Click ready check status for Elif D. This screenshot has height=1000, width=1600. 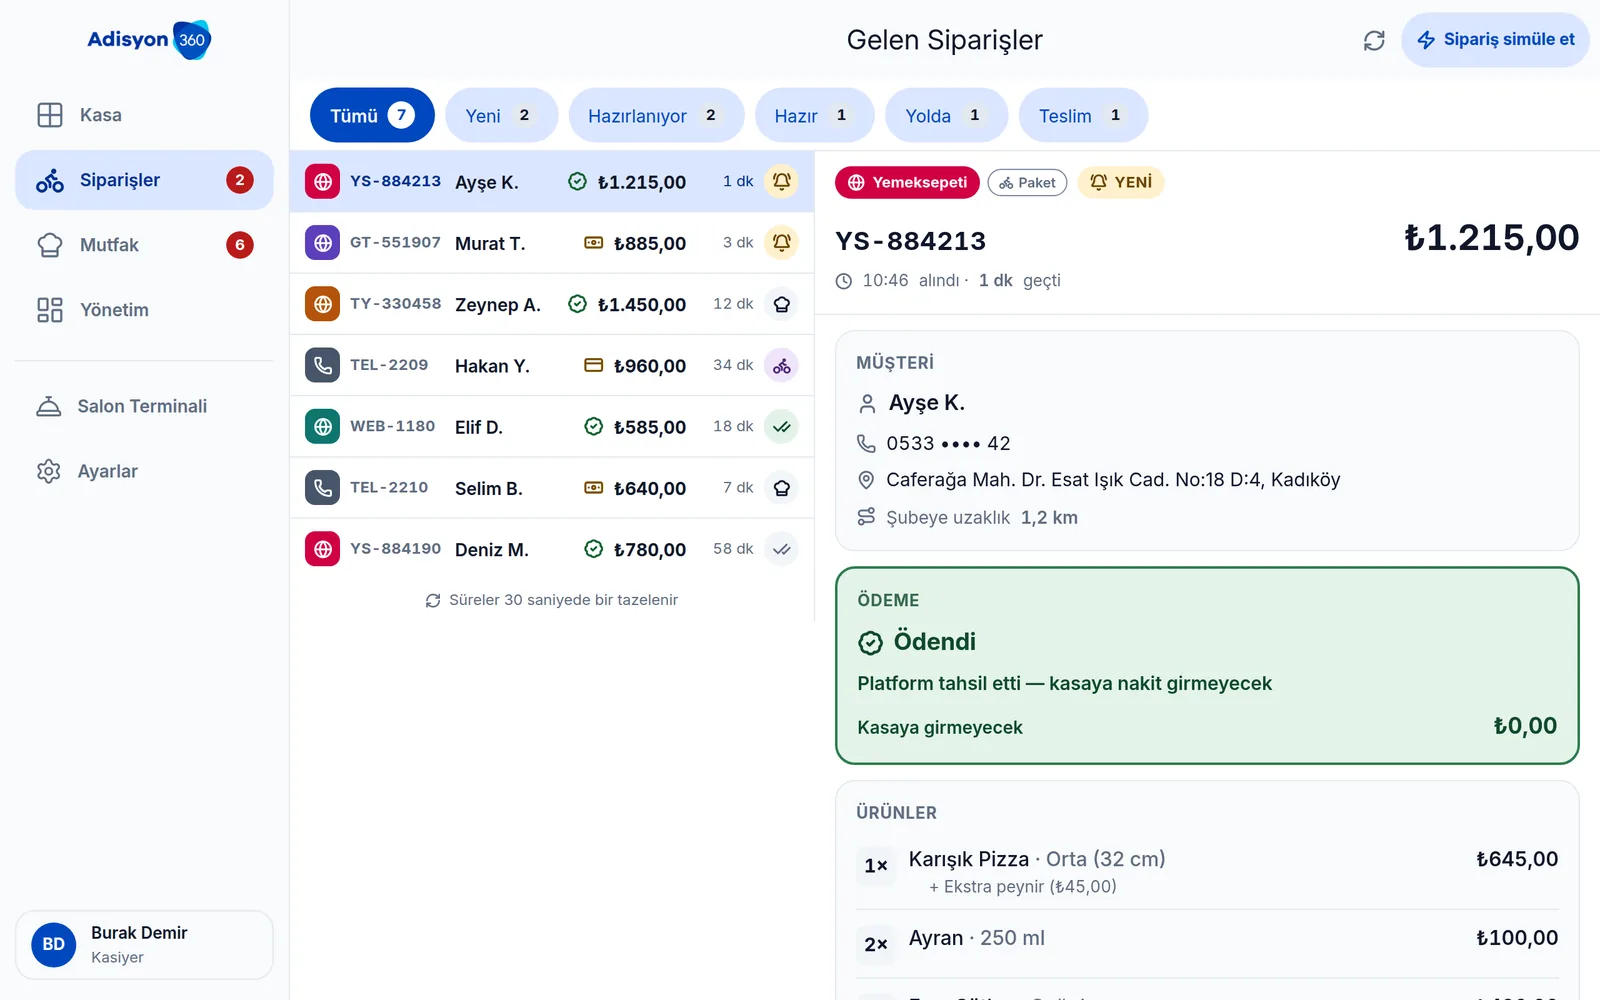(x=781, y=427)
